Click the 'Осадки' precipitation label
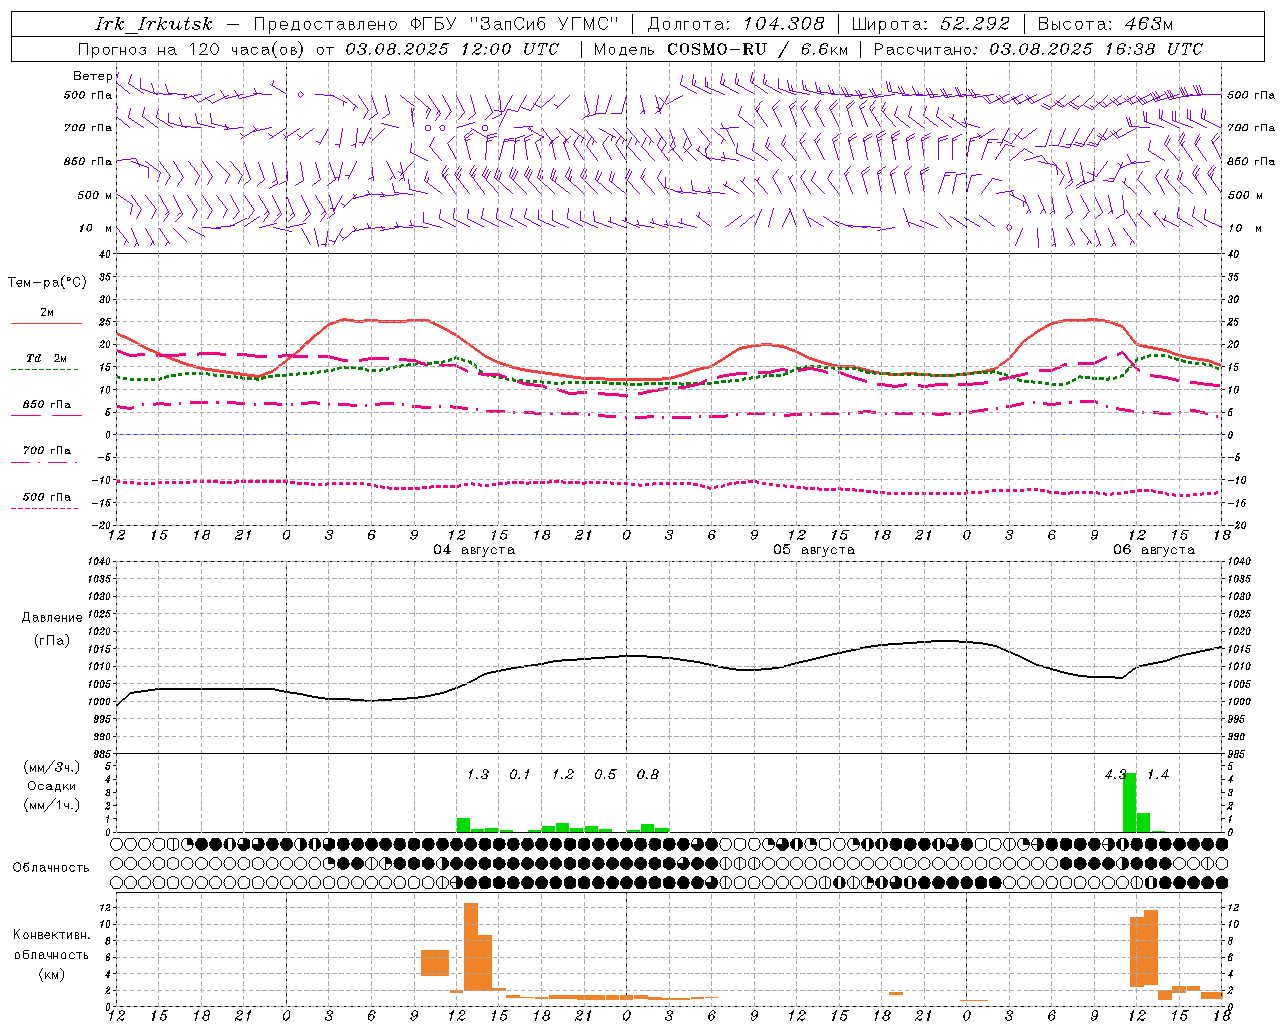 52,786
